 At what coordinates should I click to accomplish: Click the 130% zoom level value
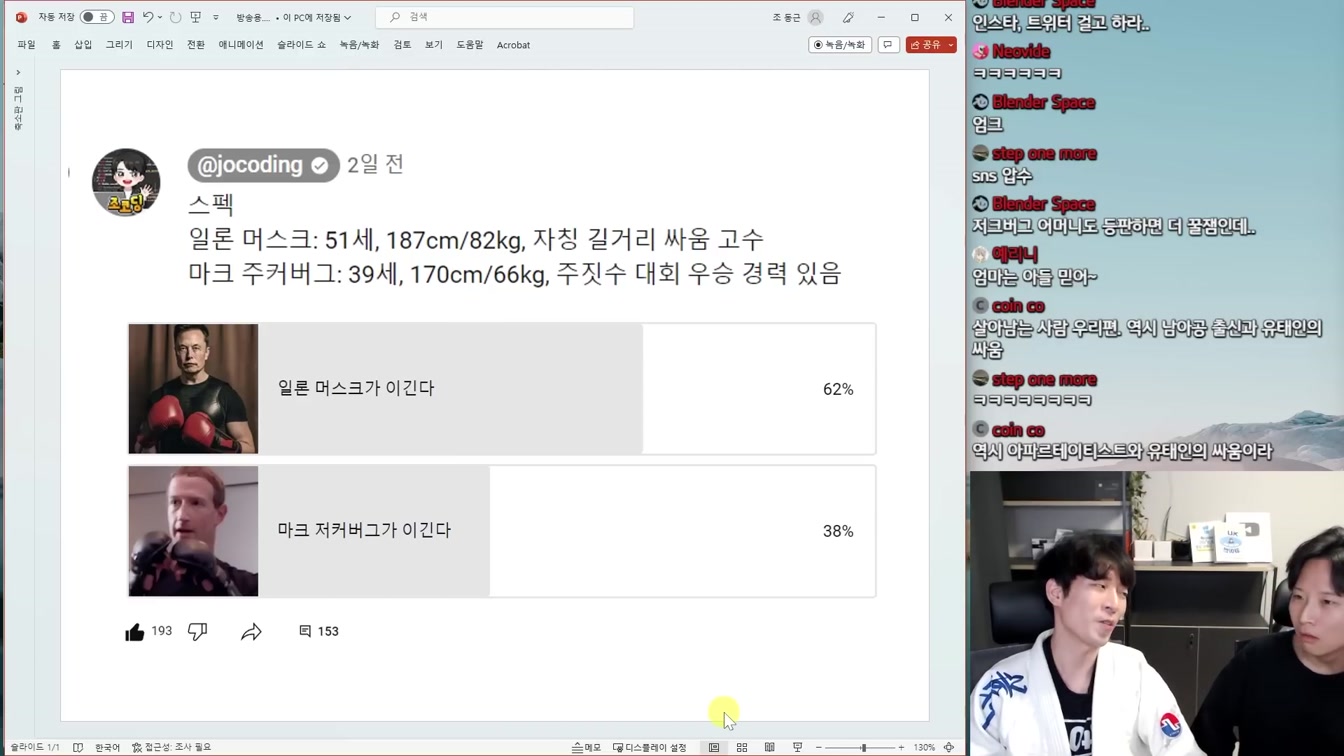tap(924, 747)
